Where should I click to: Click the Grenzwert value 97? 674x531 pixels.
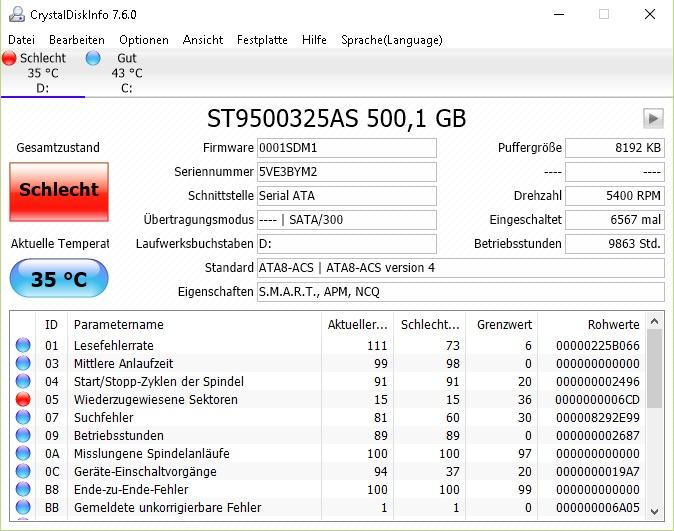(x=524, y=454)
